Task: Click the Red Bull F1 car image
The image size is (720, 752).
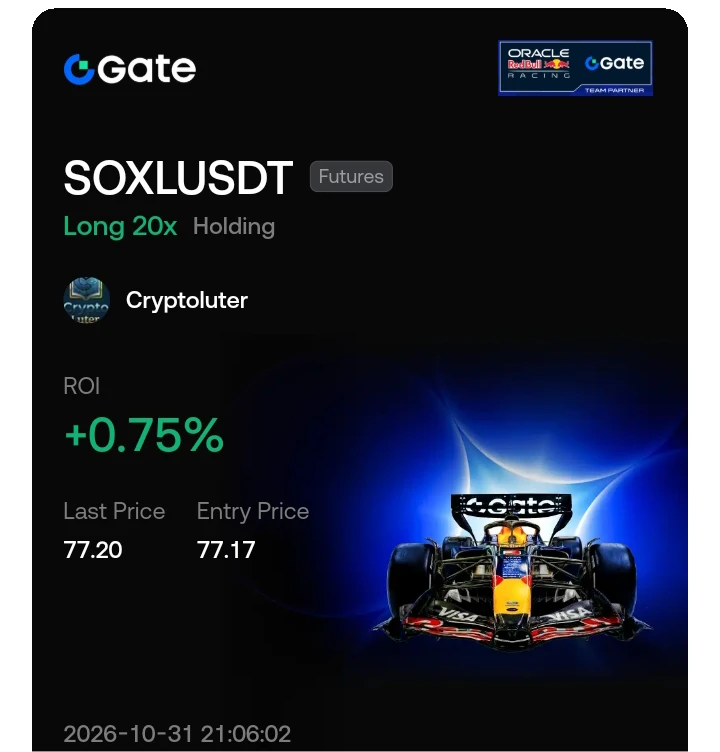Action: pyautogui.click(x=512, y=570)
